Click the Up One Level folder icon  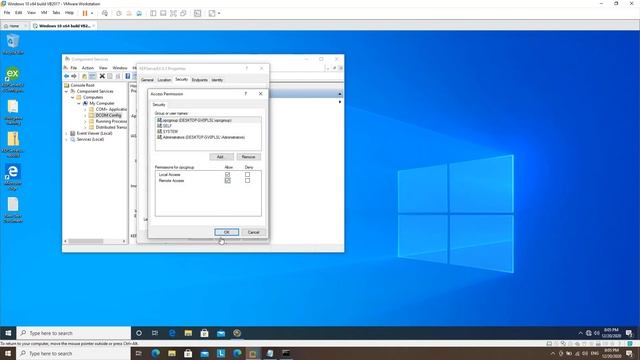[84, 76]
